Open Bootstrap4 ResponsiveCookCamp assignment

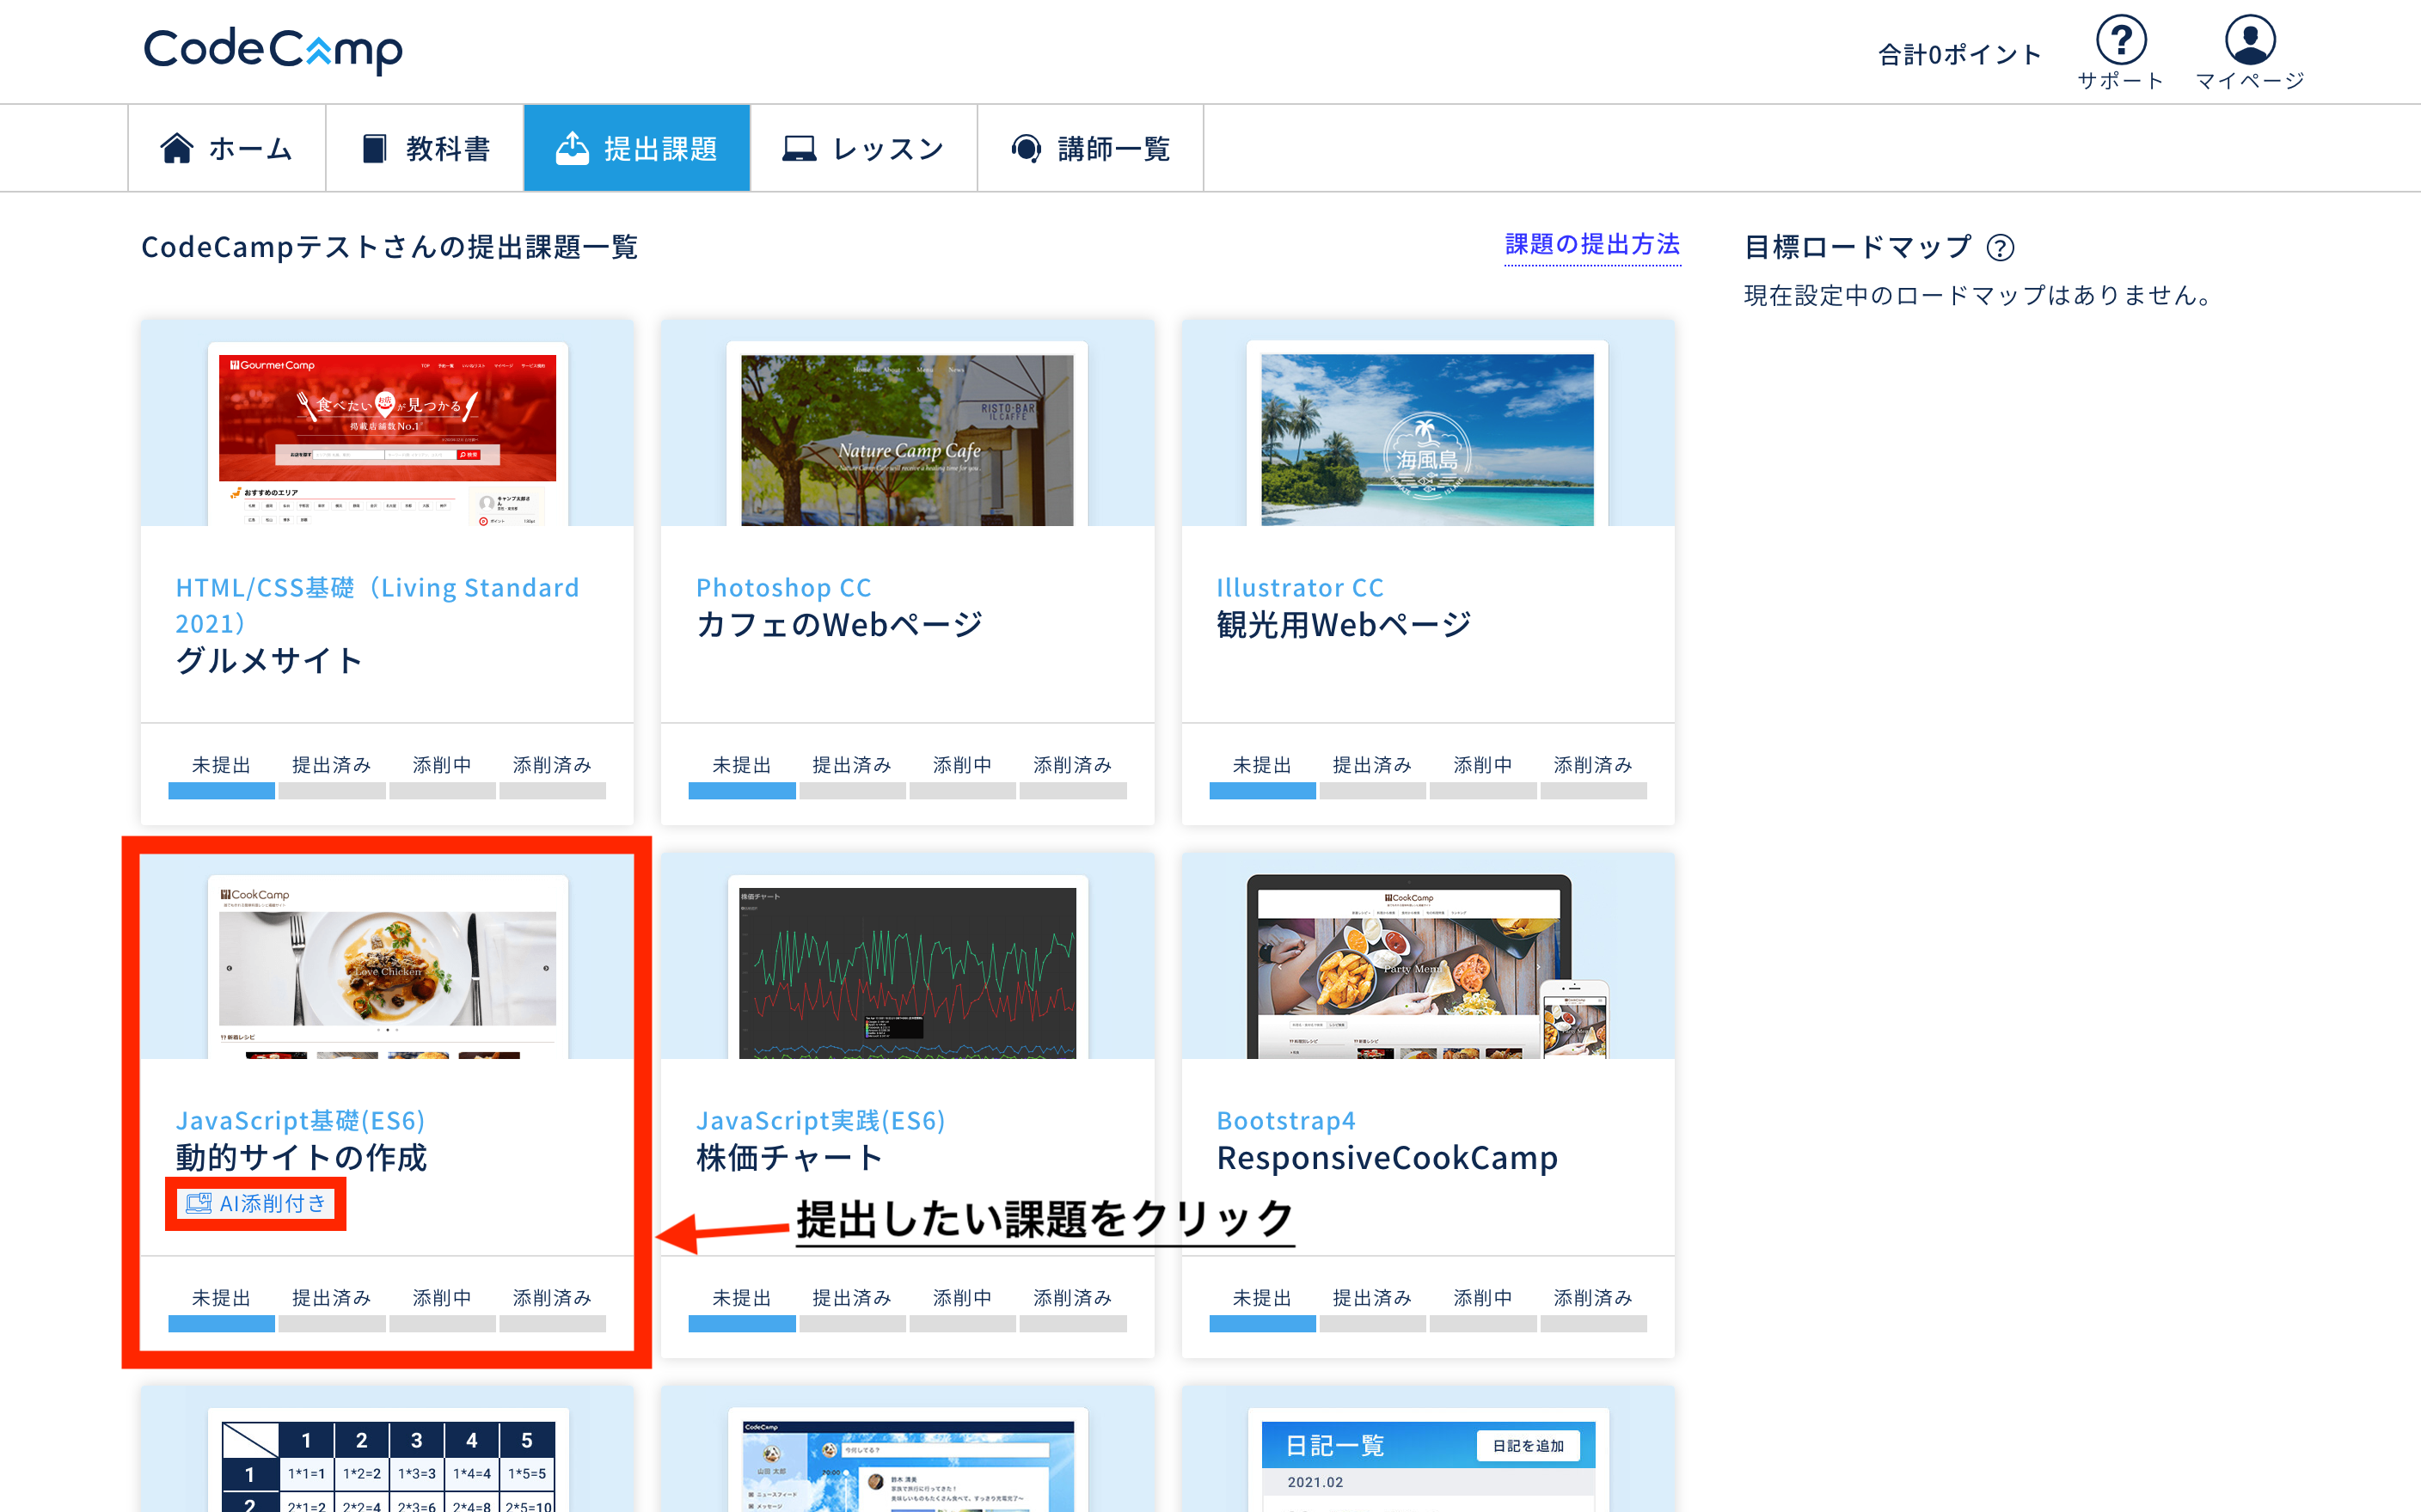click(x=1386, y=1157)
